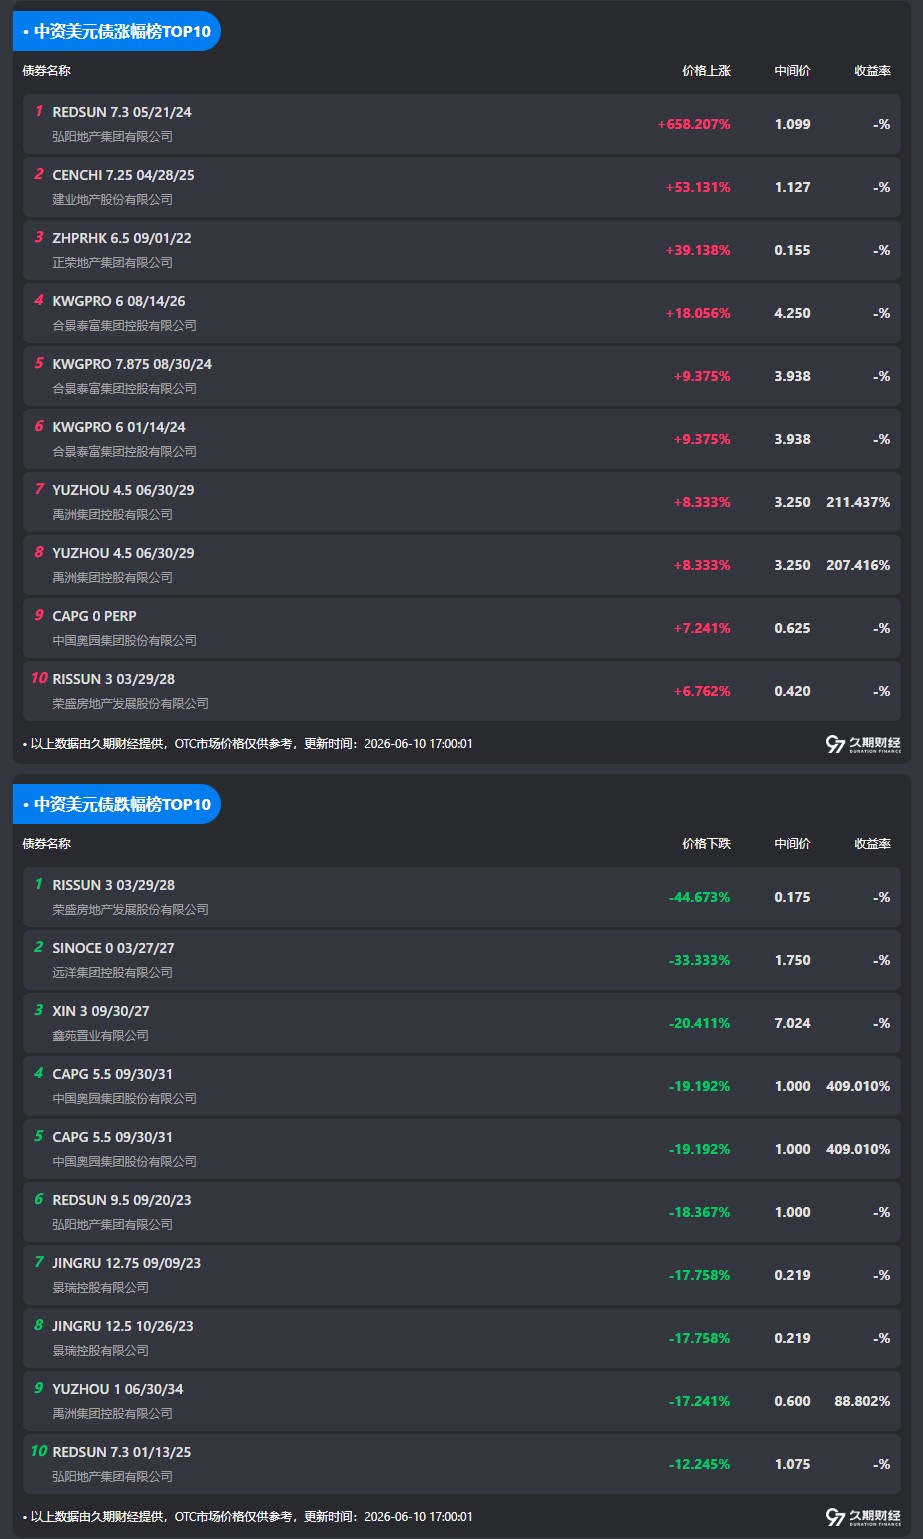Click issuer name 正荣地产集团有限公司

(x=112, y=262)
